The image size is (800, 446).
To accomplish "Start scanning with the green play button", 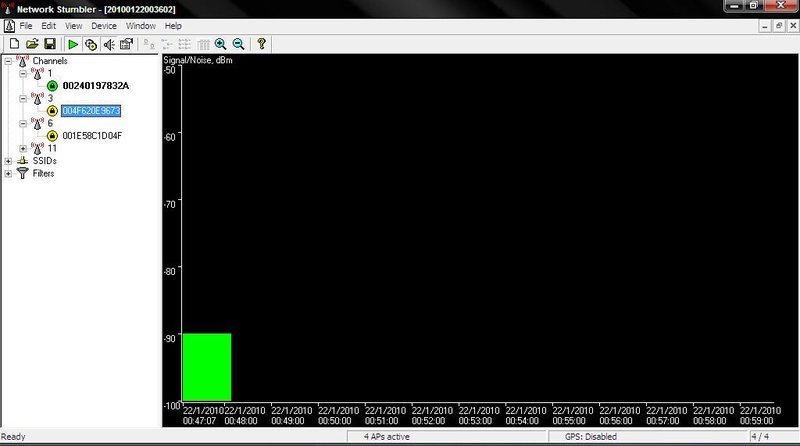I will coord(73,44).
